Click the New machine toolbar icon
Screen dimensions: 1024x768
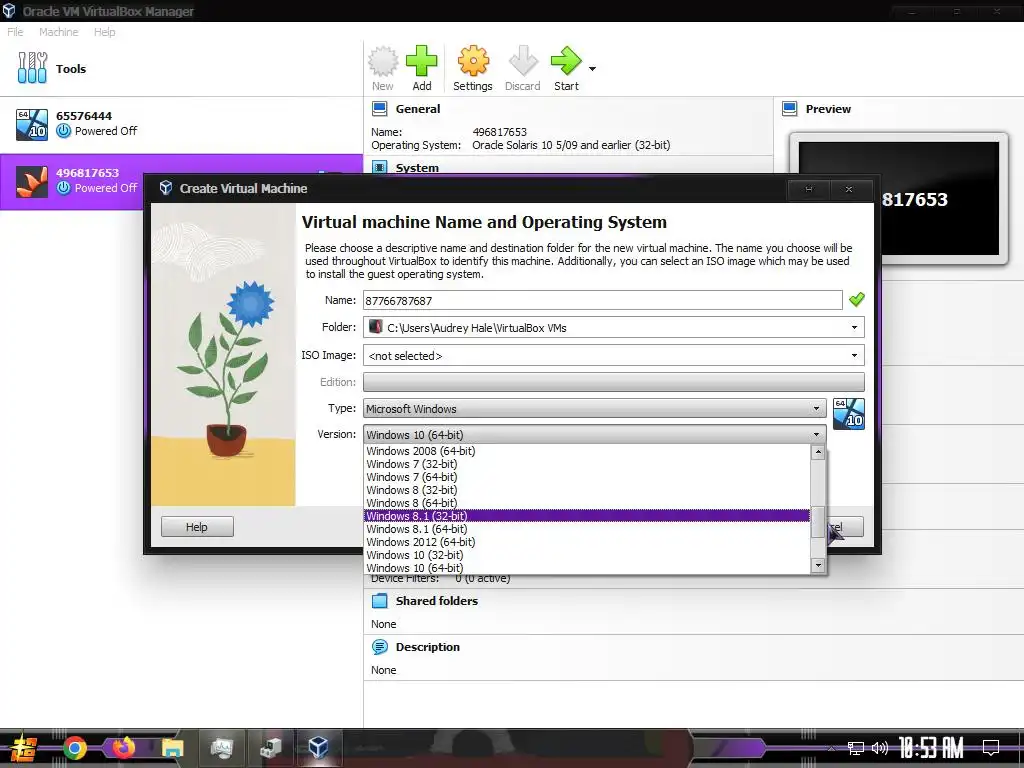pyautogui.click(x=383, y=61)
